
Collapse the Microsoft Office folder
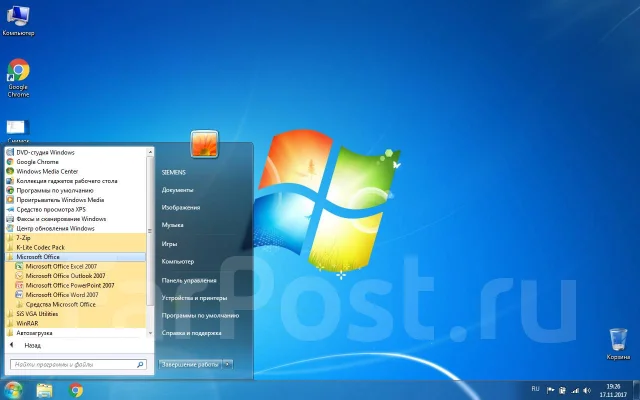pos(76,257)
